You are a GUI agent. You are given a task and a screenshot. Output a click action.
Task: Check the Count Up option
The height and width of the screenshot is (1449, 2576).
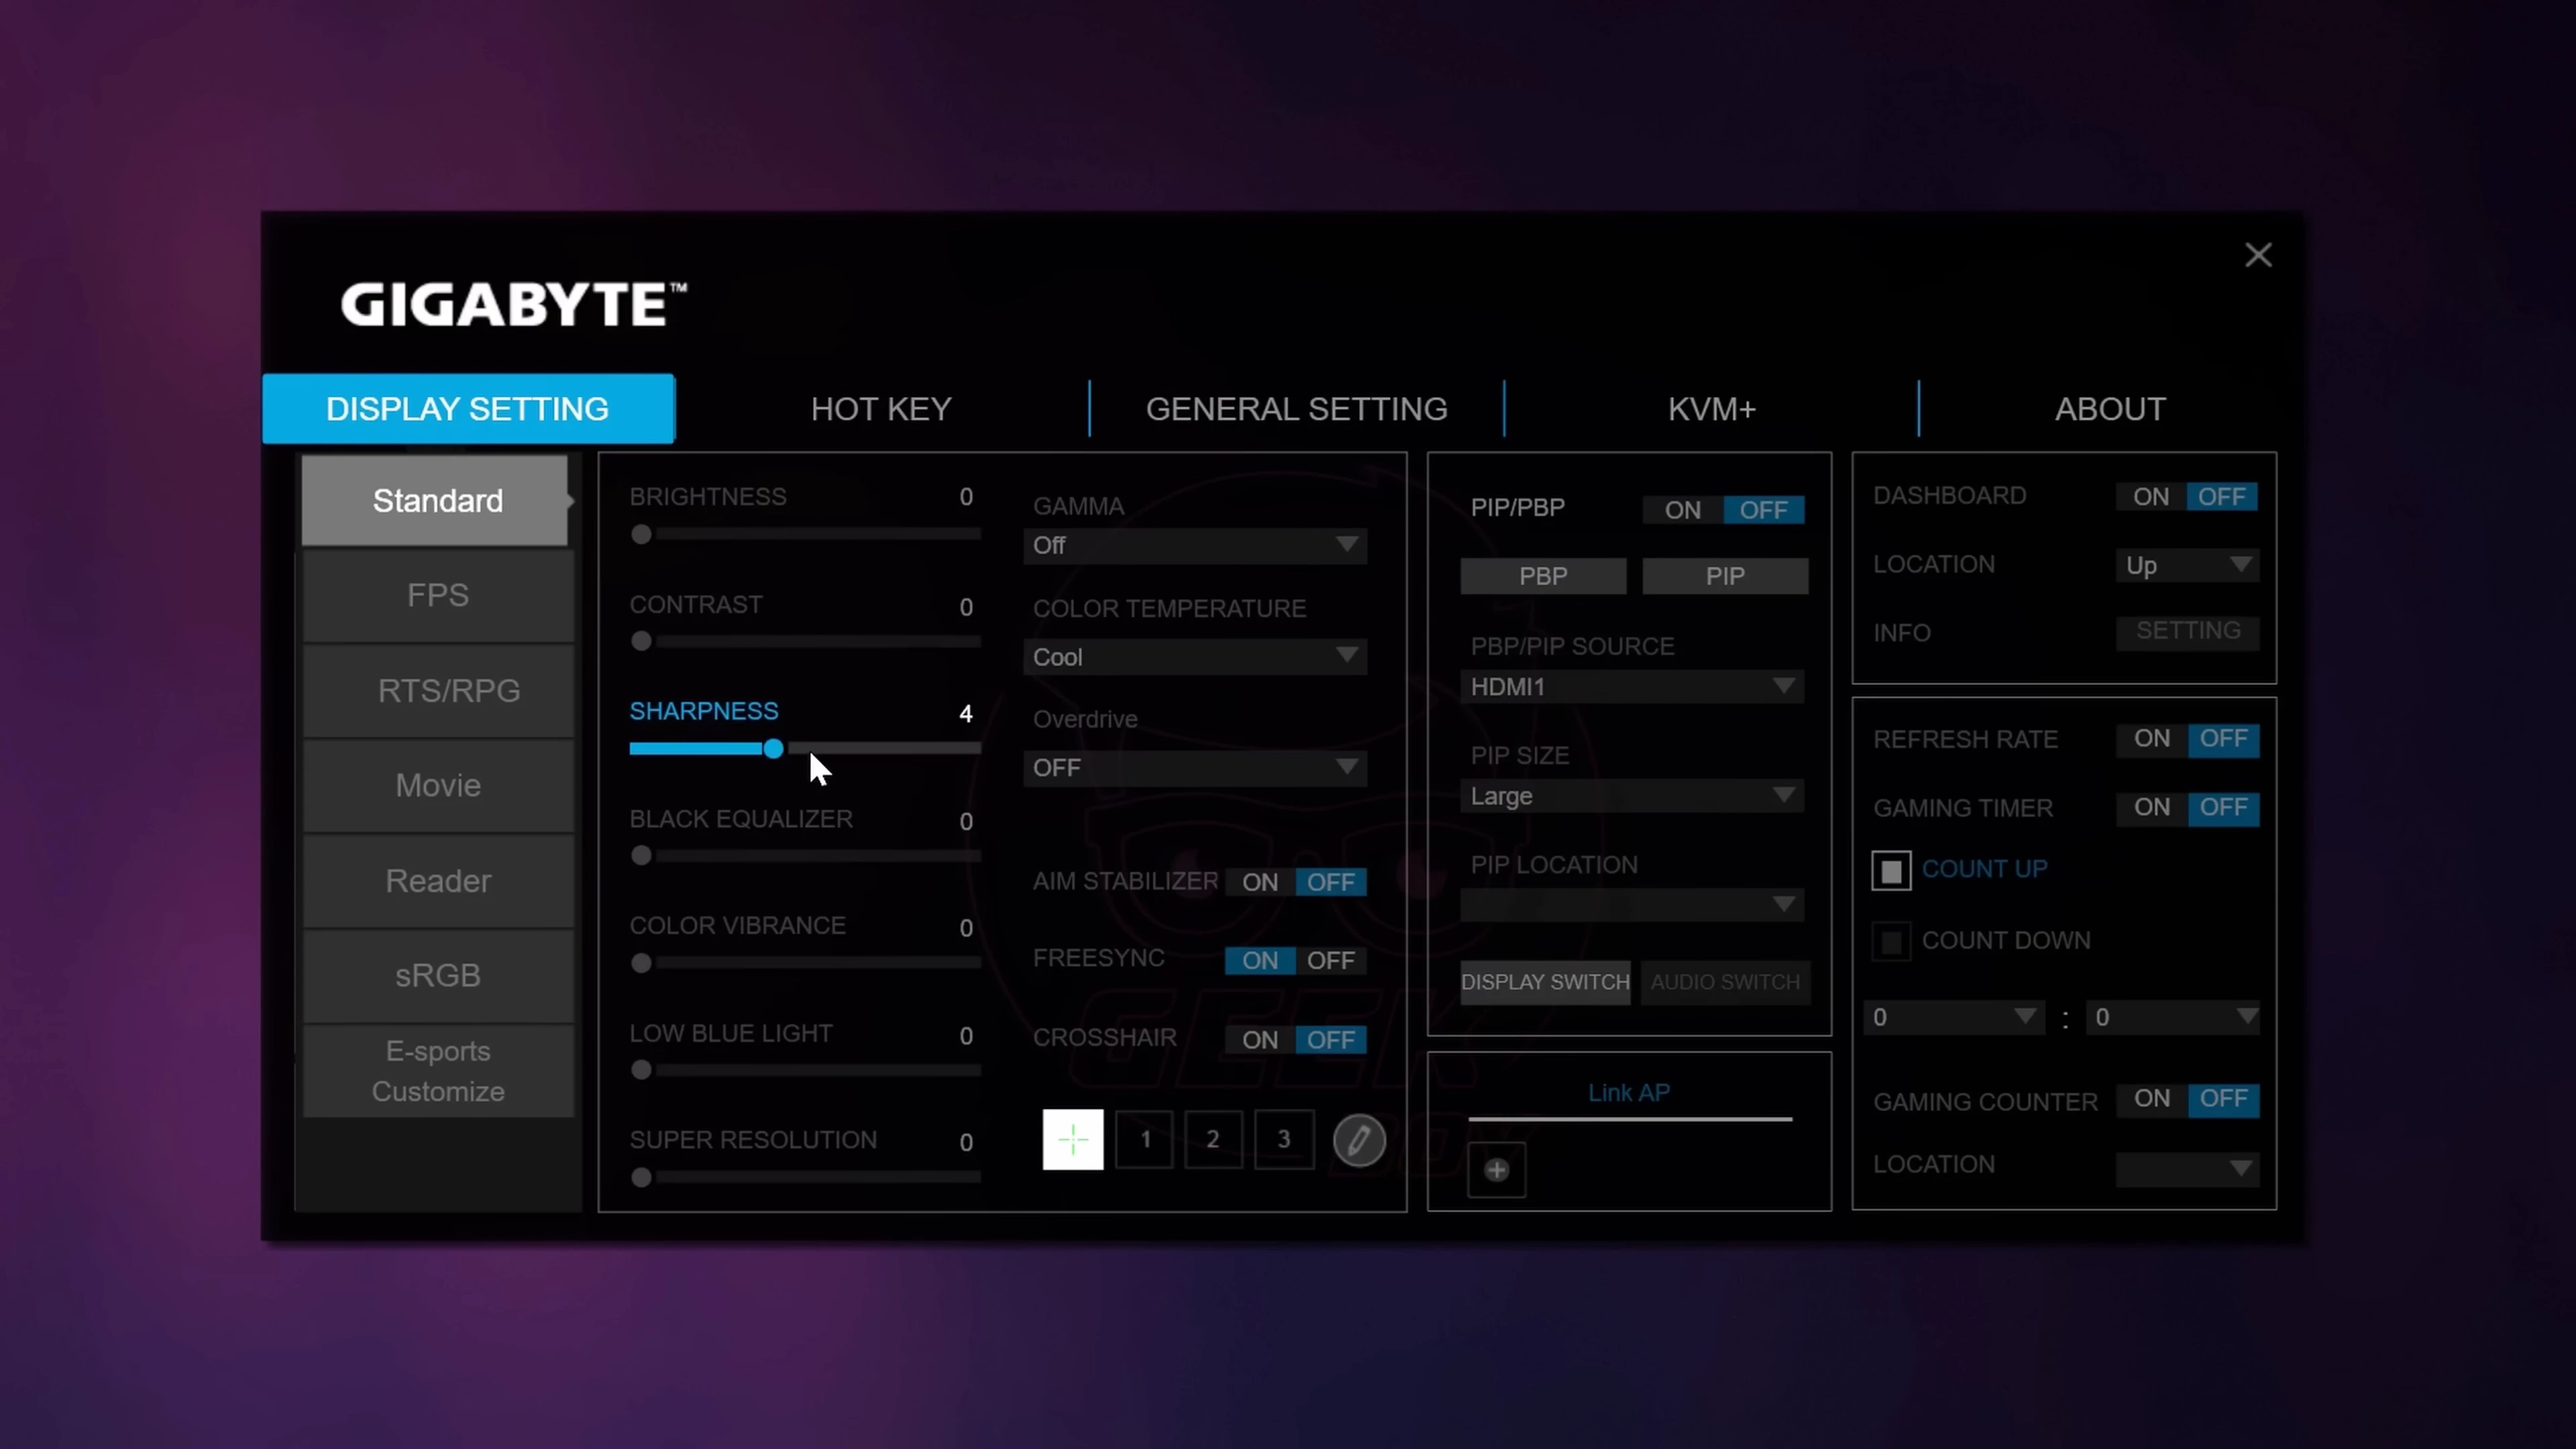[1891, 871]
